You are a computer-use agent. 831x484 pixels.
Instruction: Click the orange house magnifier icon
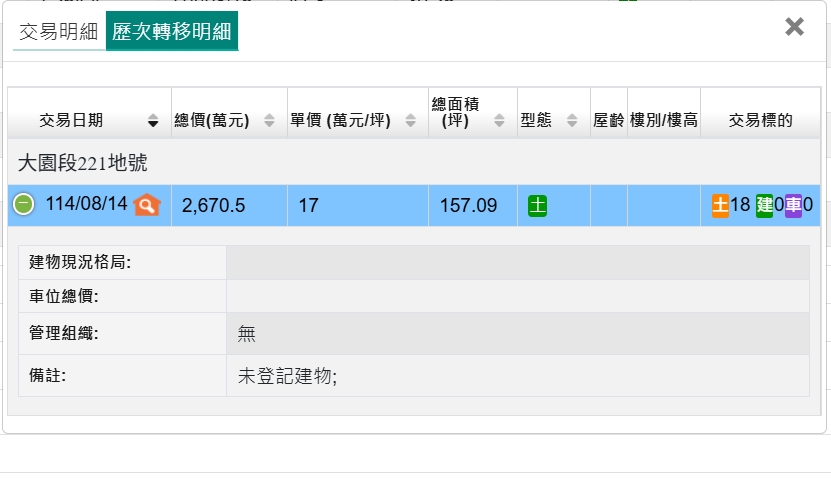[x=147, y=205]
